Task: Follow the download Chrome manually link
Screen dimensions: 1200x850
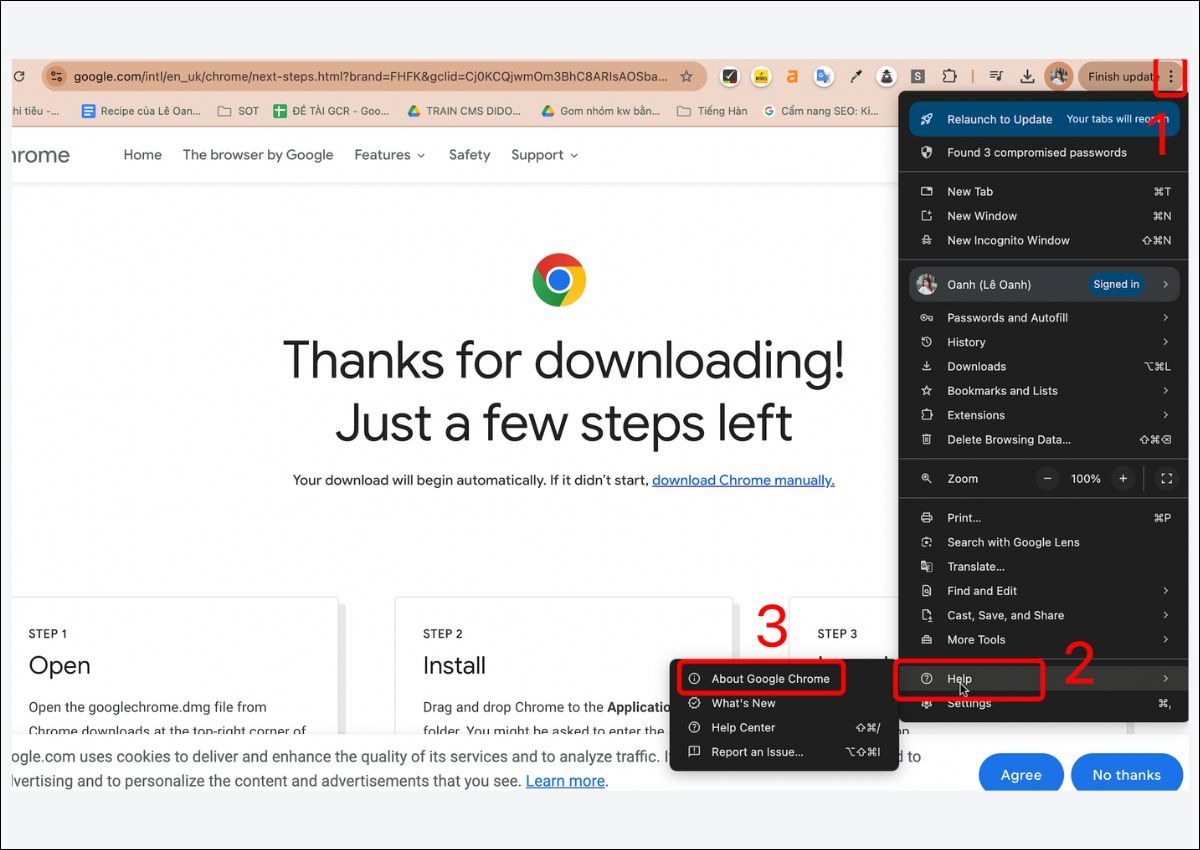Action: tap(743, 480)
